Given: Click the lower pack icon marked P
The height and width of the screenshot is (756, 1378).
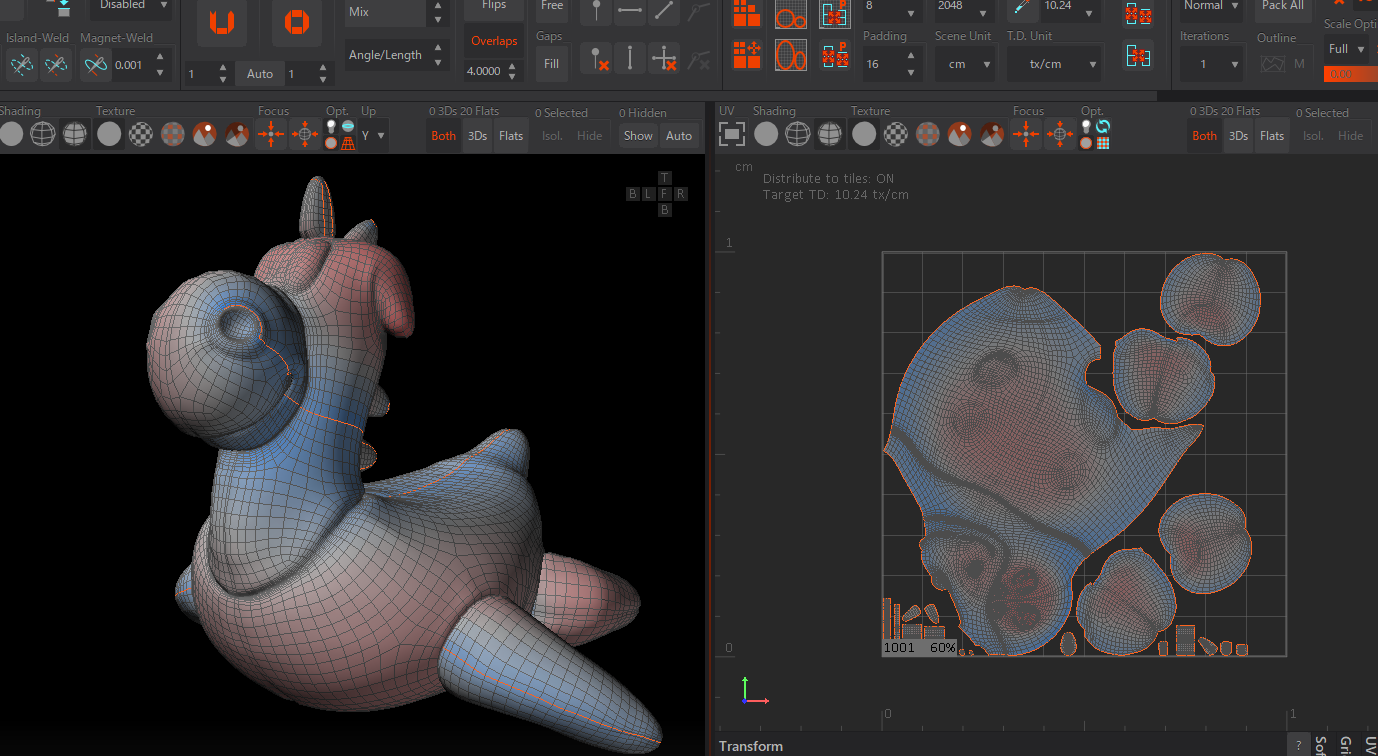Looking at the screenshot, I should (835, 54).
